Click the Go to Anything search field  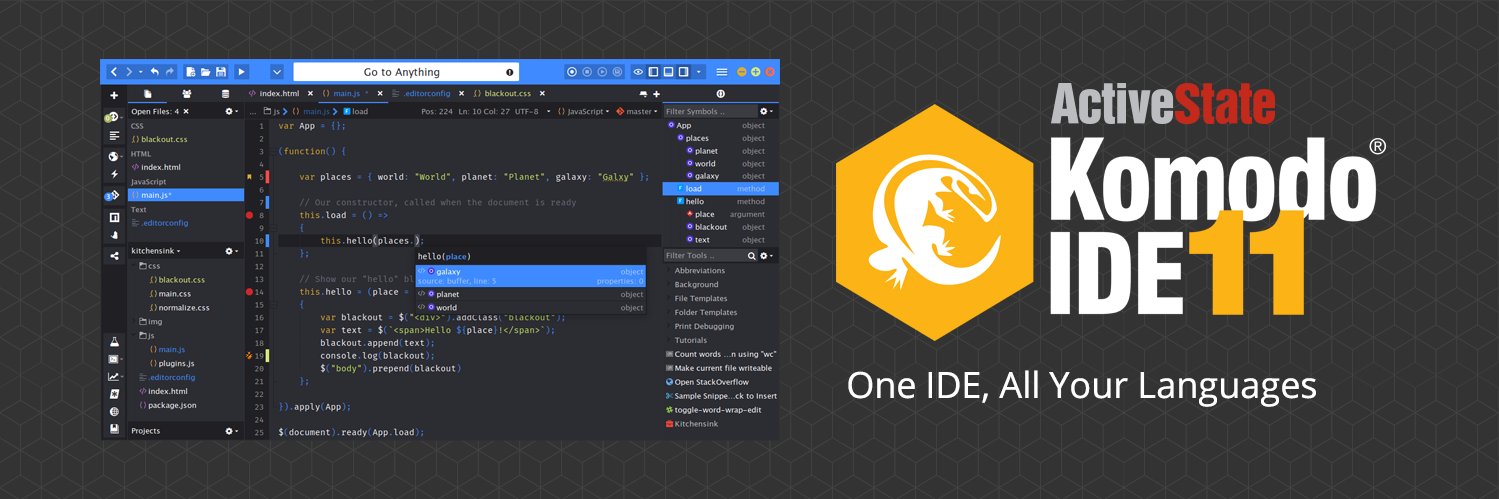[x=406, y=72]
